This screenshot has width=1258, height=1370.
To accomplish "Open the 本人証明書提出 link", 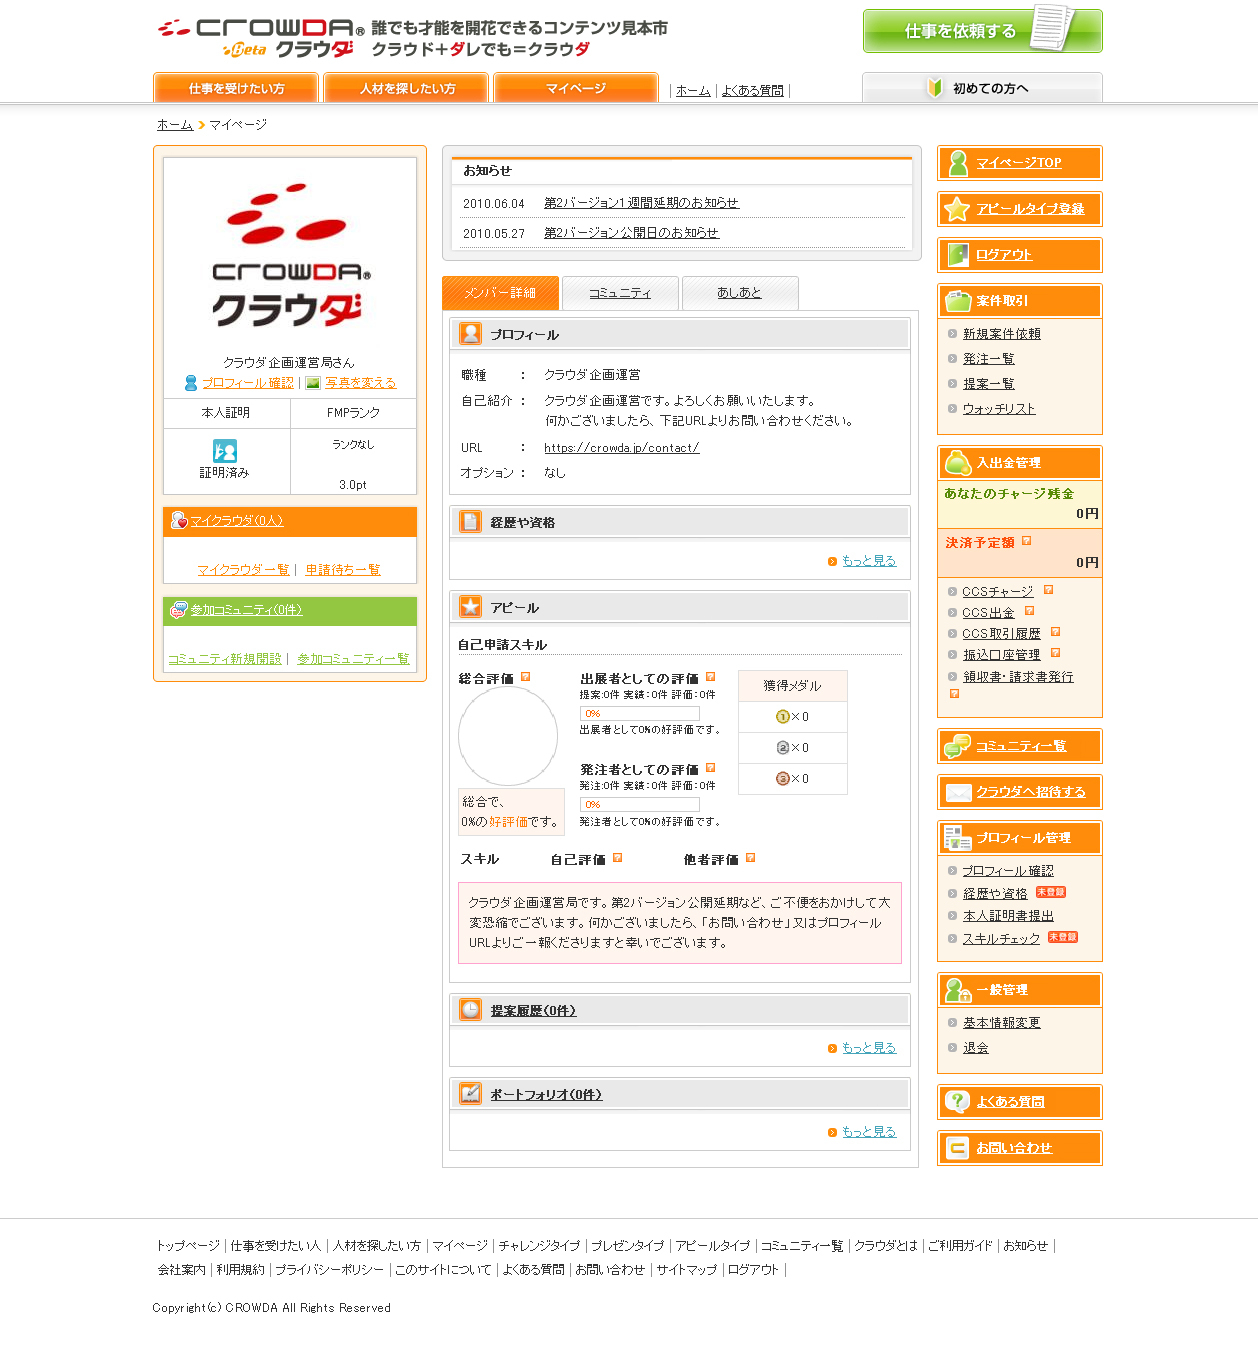I will click(1008, 916).
